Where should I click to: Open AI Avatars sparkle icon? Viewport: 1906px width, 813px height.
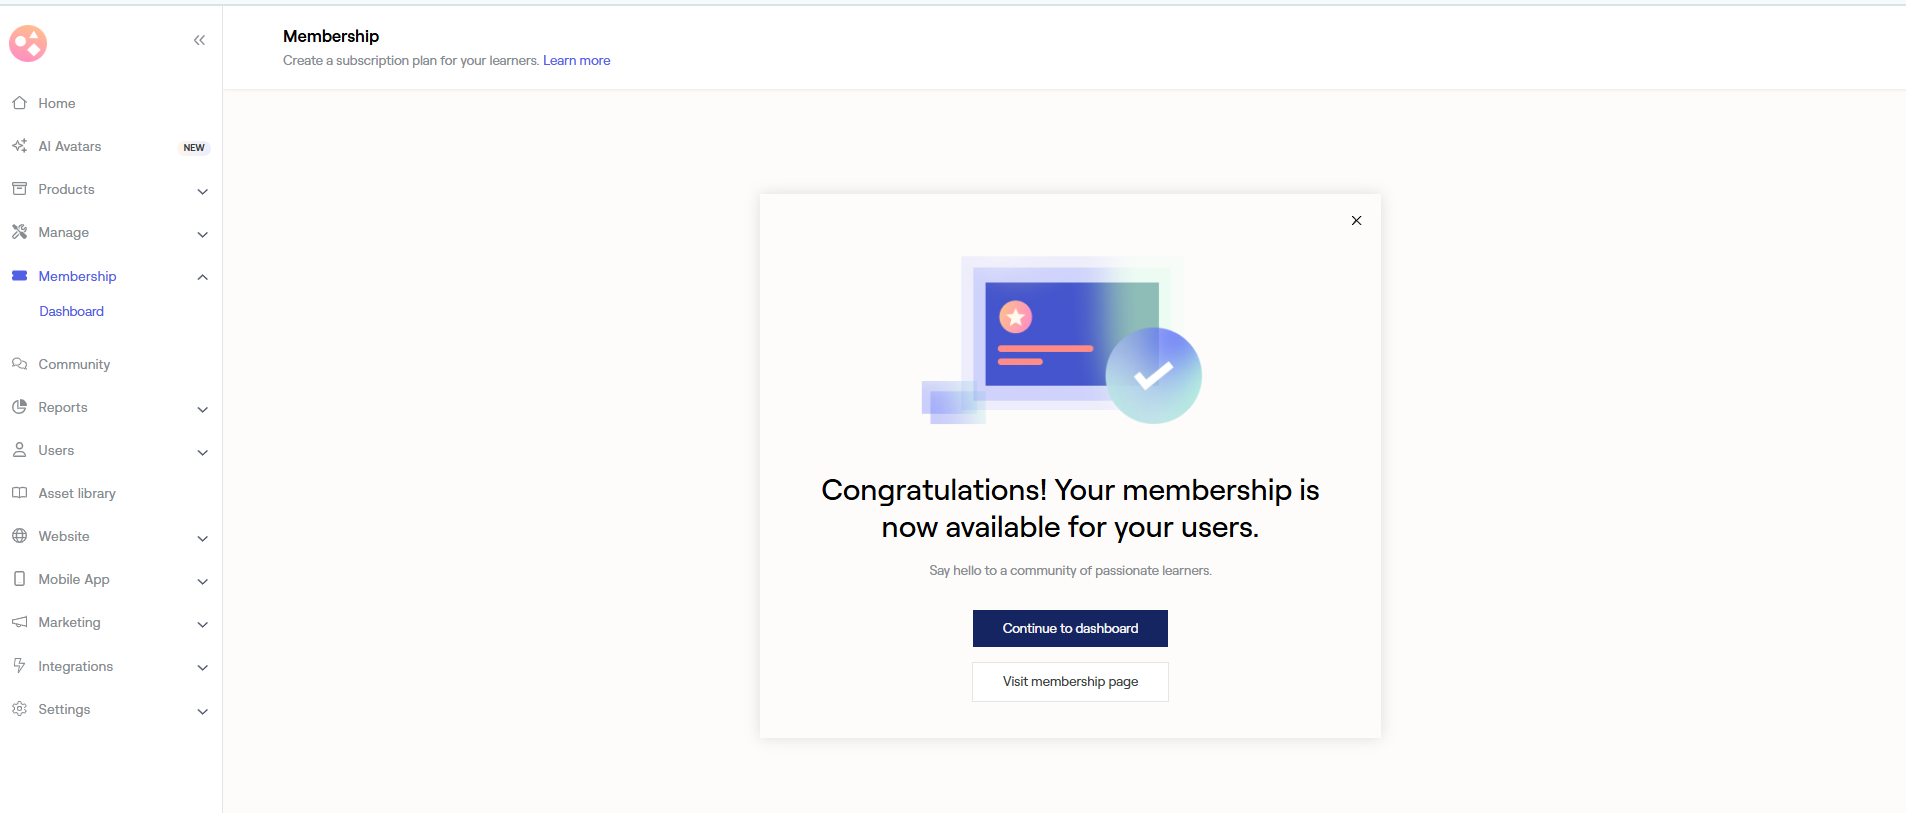pos(19,146)
